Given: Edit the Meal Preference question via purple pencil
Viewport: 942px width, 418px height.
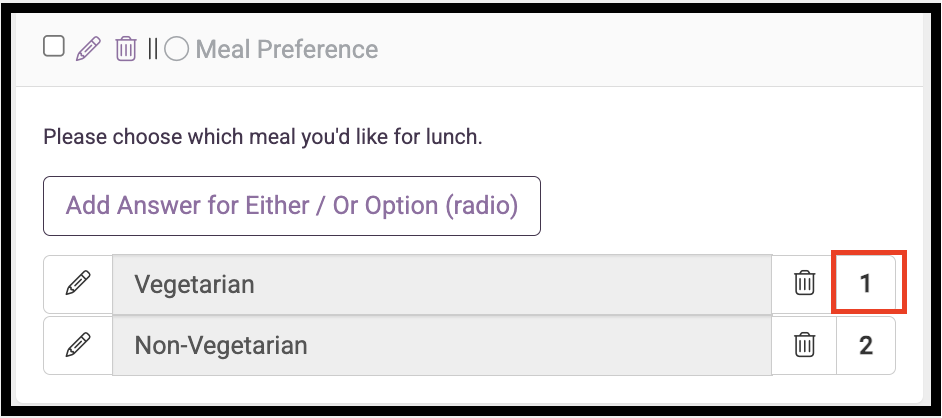Looking at the screenshot, I should 88,48.
